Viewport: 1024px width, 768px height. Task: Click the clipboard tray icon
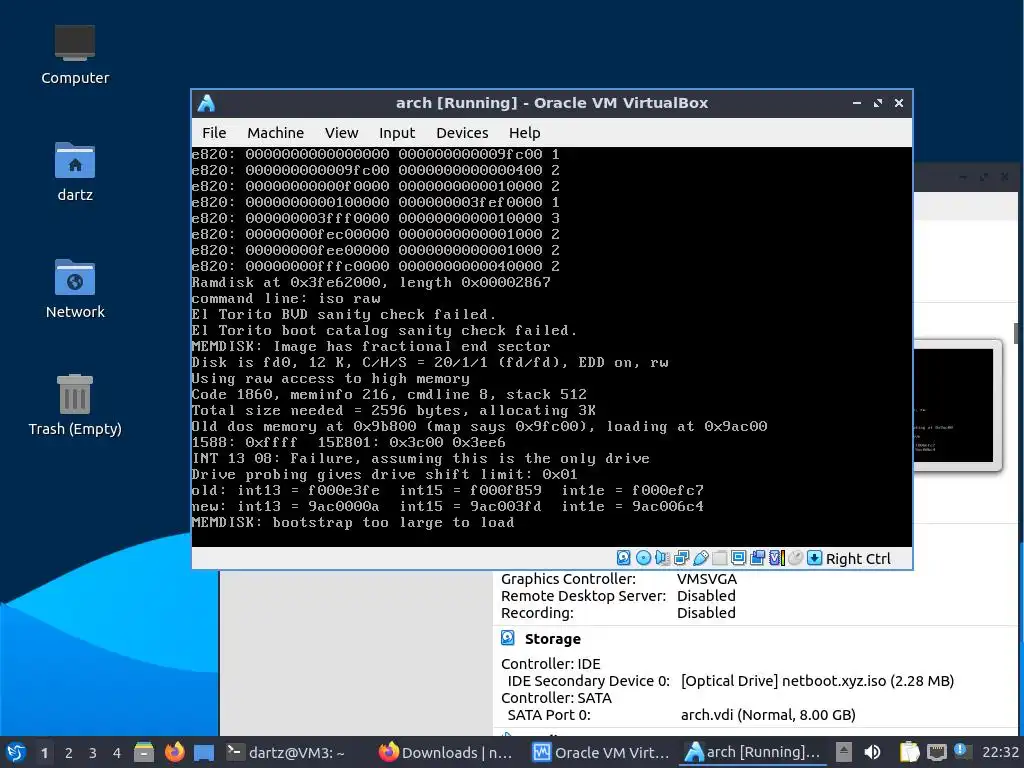click(908, 752)
